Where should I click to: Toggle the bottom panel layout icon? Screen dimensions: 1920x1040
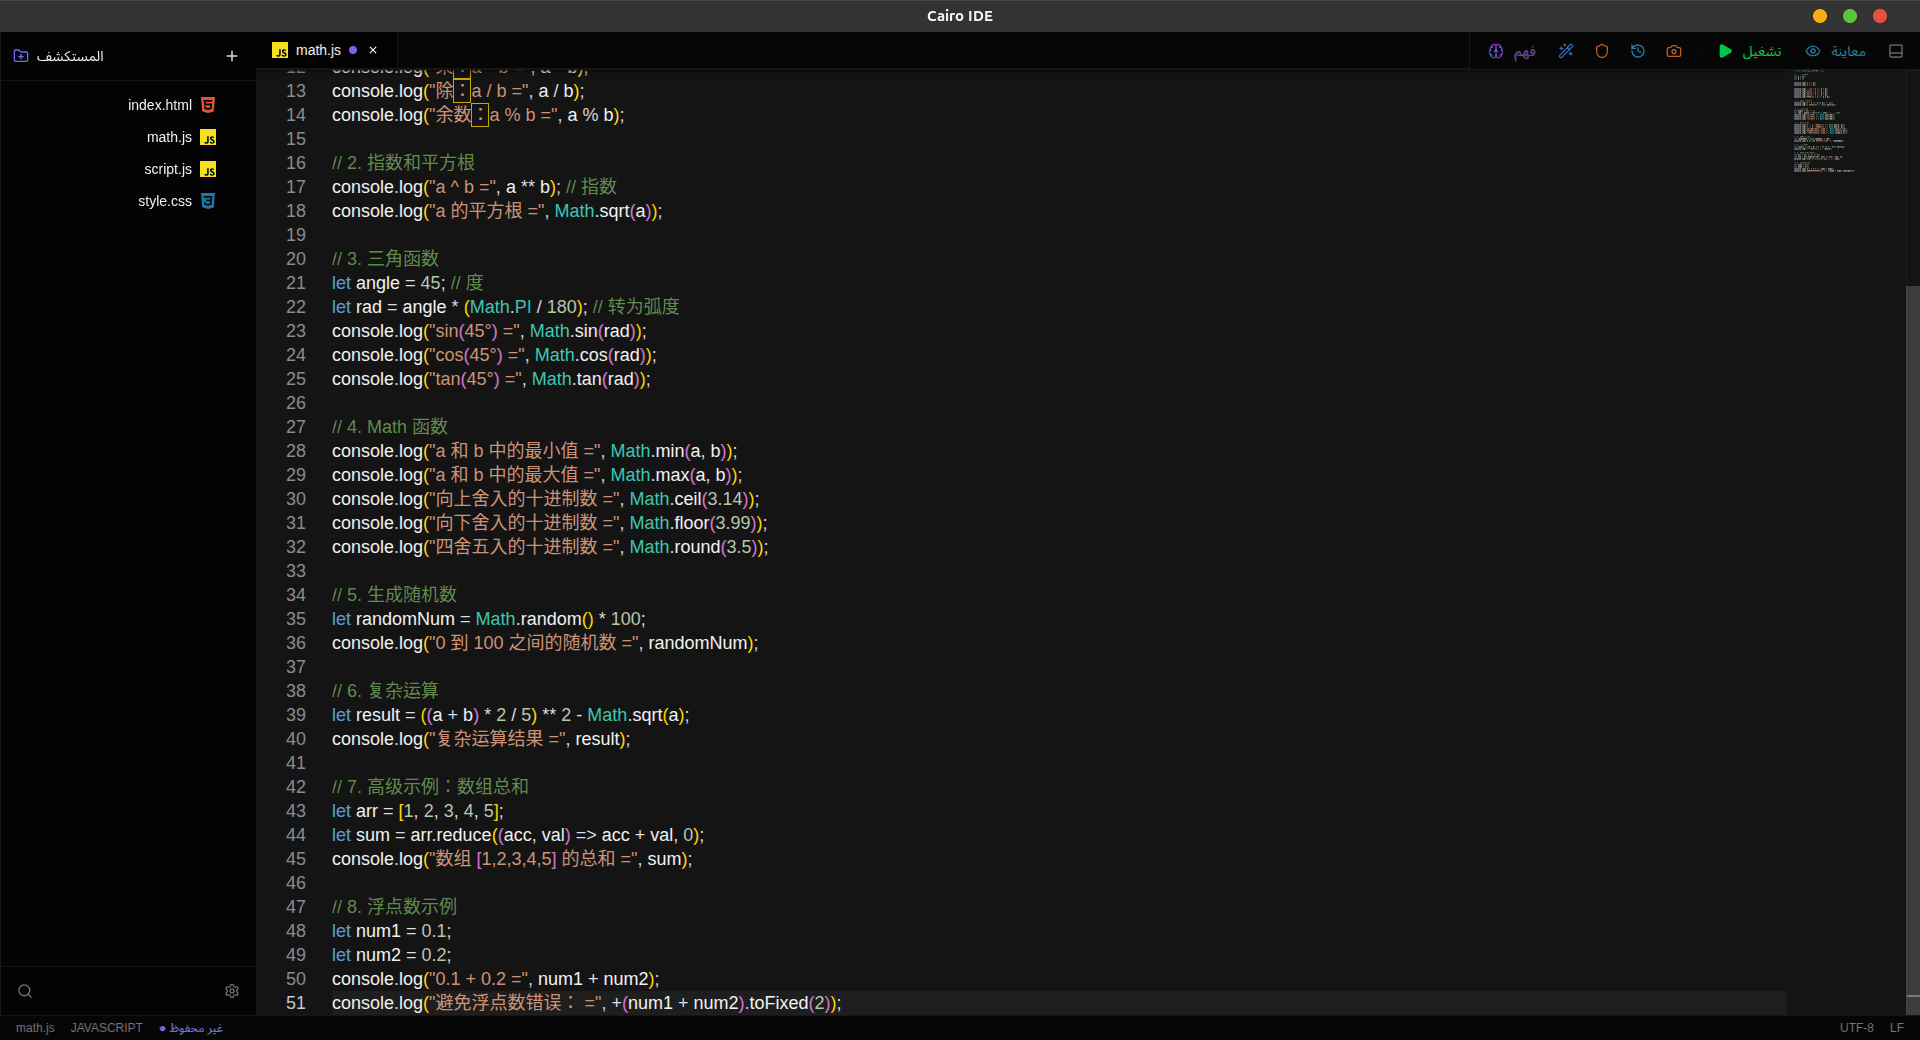tap(1896, 51)
